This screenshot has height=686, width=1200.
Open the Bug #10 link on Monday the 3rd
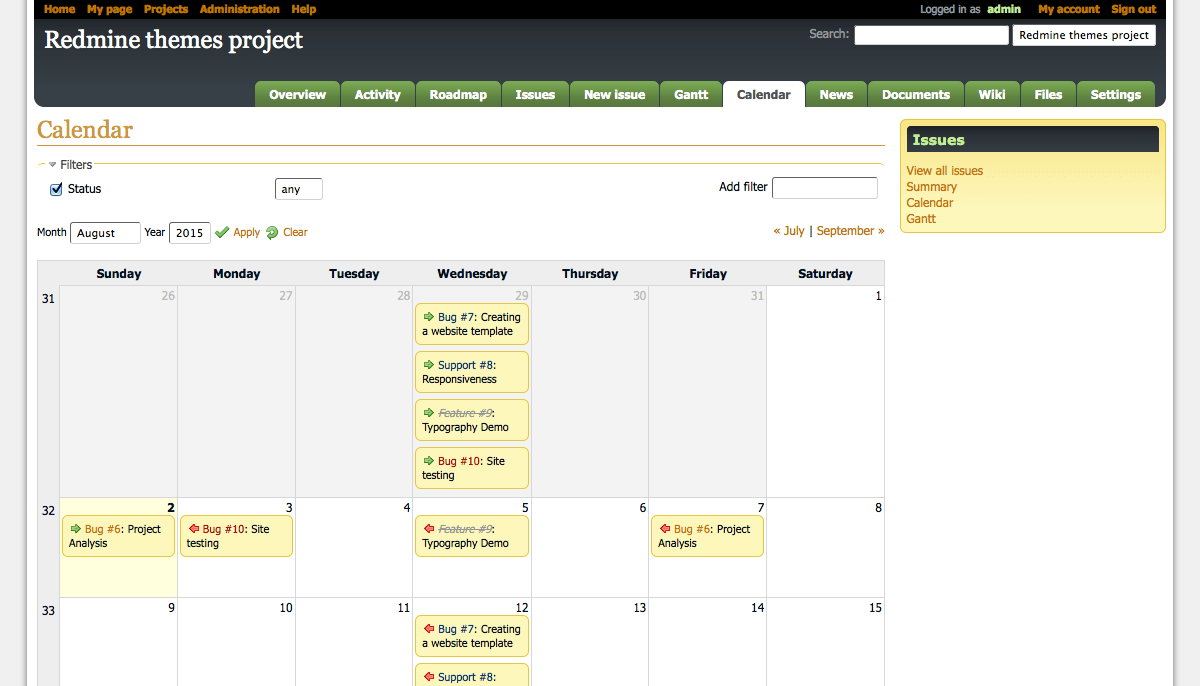point(224,529)
